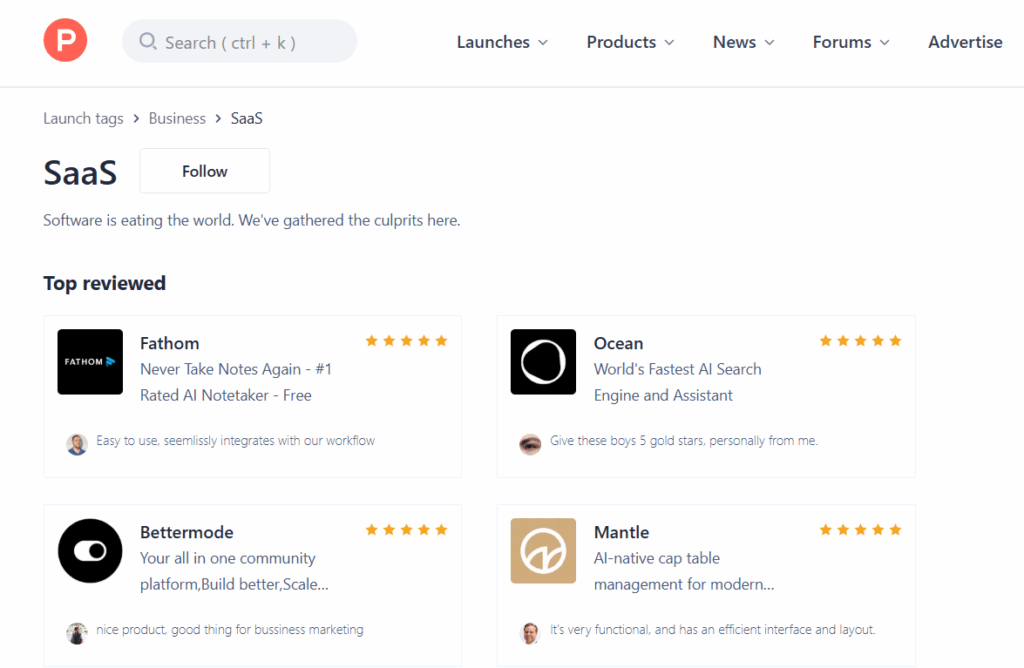
Task: Expand the Launches dropdown menu
Action: (x=502, y=42)
